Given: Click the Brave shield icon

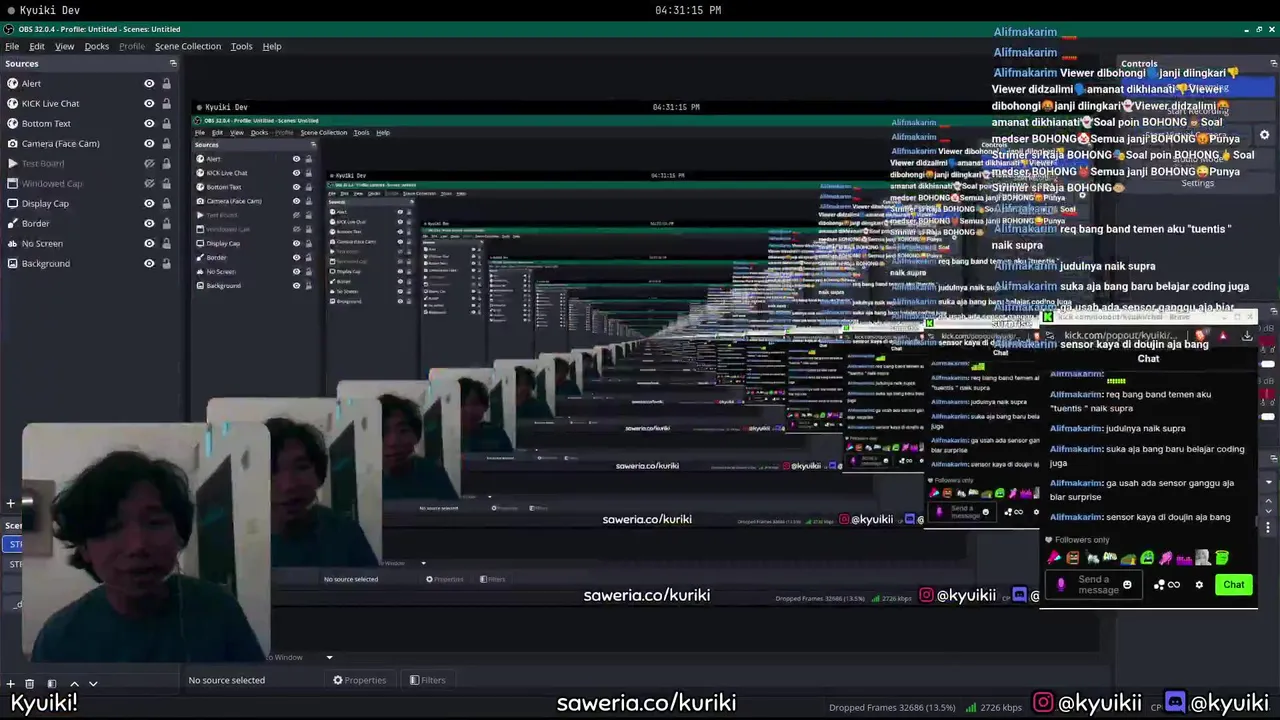Looking at the screenshot, I should 1201,336.
